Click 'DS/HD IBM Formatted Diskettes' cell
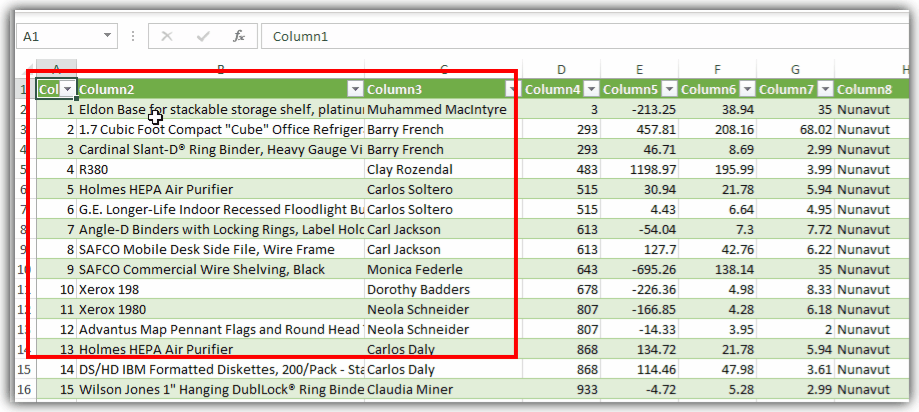The height and width of the screenshot is (412, 919). (220, 370)
